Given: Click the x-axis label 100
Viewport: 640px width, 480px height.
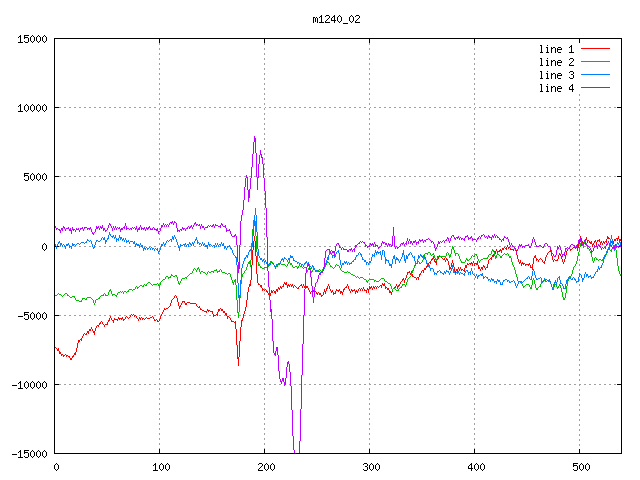Looking at the screenshot, I should pos(161,467).
